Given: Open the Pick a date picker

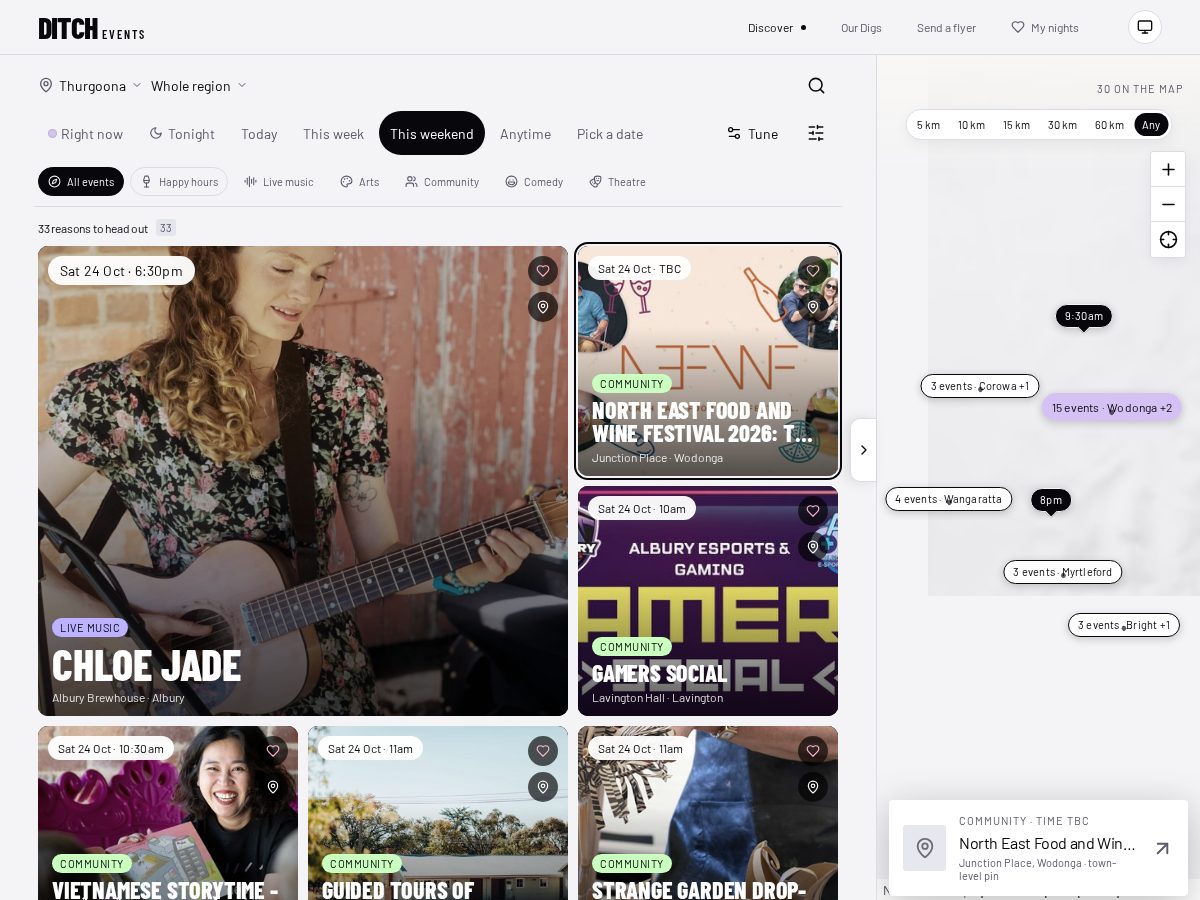Looking at the screenshot, I should tap(610, 134).
